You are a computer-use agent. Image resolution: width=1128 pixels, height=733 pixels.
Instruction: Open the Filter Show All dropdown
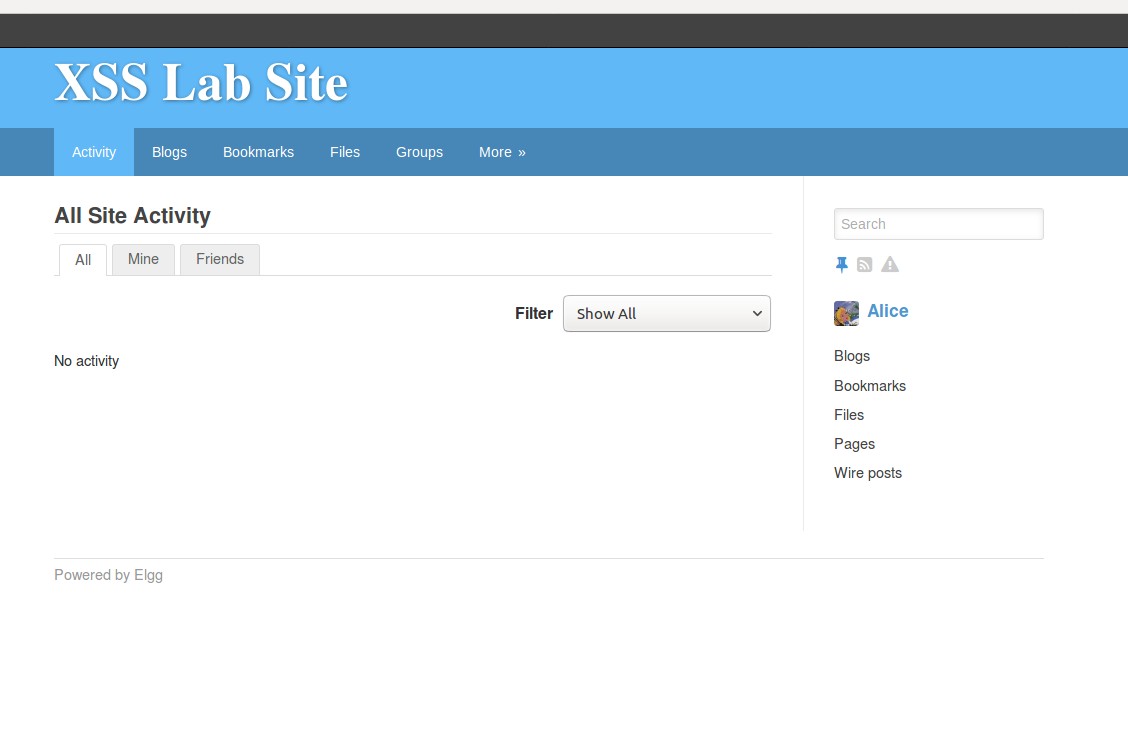pyautogui.click(x=666, y=314)
